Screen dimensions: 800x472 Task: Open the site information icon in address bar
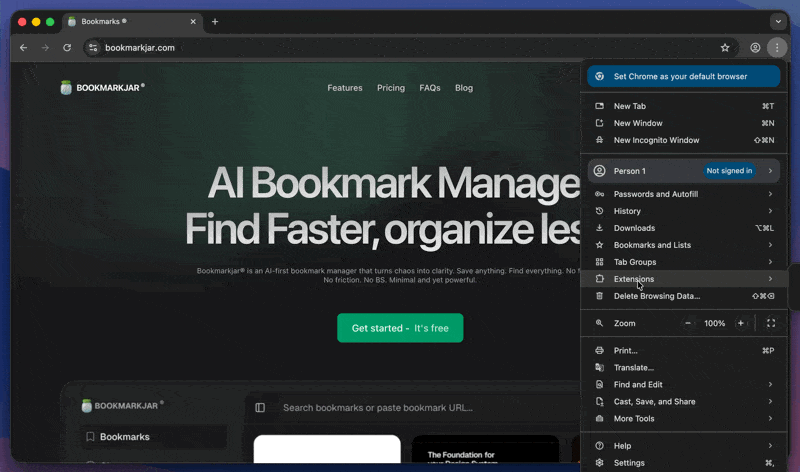[93, 47]
